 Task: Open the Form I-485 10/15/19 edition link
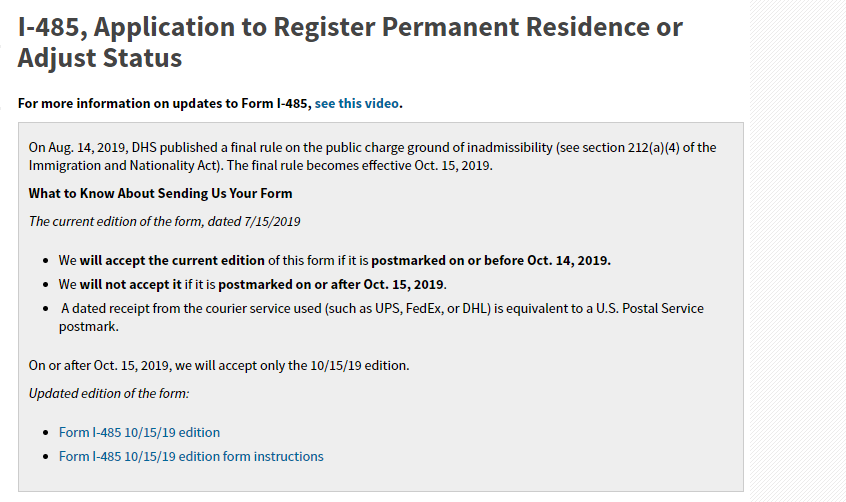click(139, 432)
